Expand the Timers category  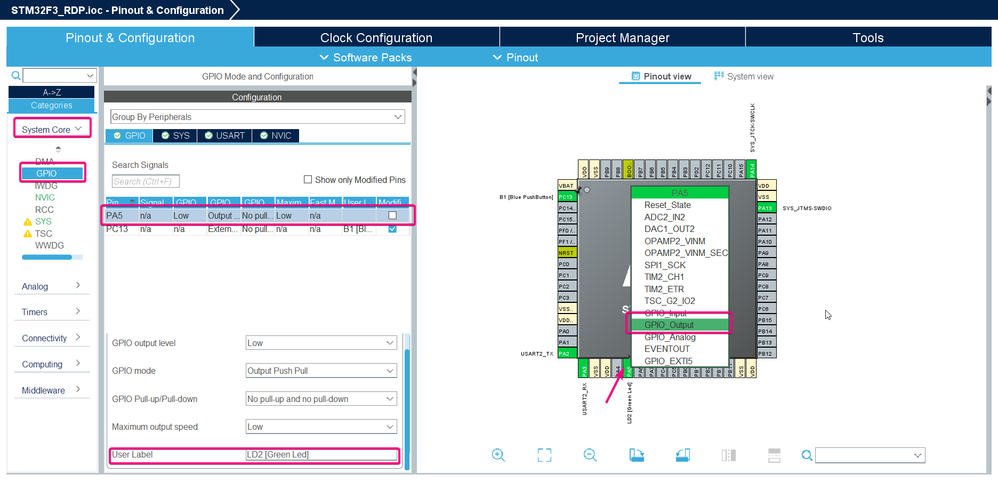click(51, 312)
